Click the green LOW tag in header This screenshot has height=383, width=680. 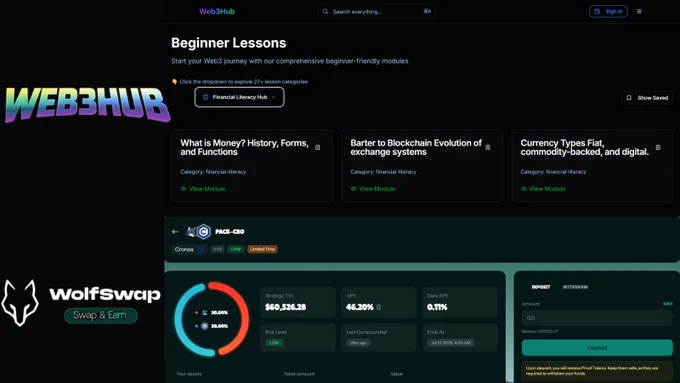[x=235, y=249]
